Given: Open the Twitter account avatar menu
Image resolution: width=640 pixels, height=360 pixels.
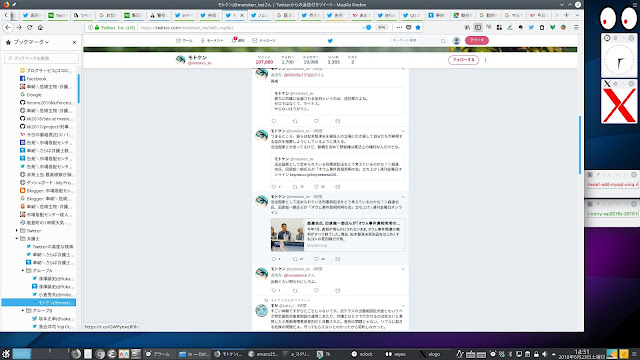Looking at the screenshot, I should pyautogui.click(x=456, y=40).
